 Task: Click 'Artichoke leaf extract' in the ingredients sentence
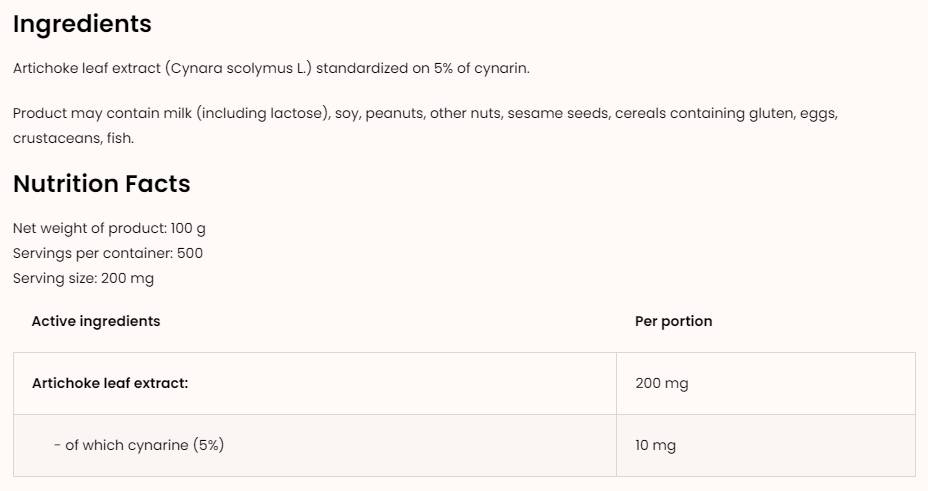[86, 69]
